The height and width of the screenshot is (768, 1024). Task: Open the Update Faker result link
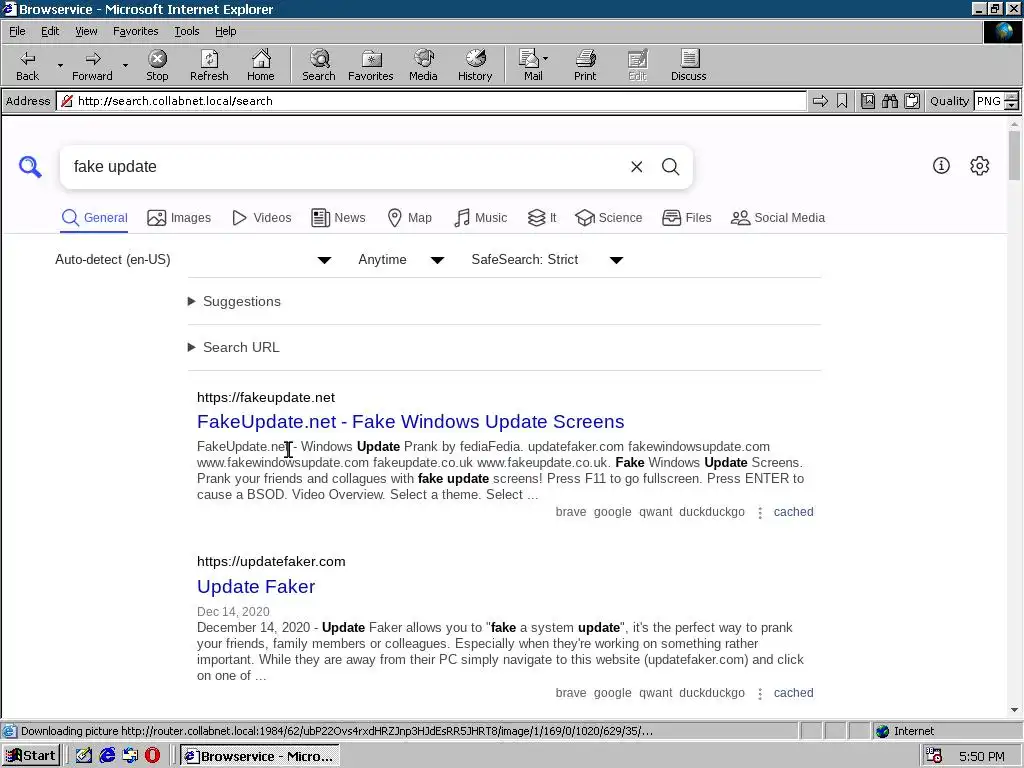(x=255, y=586)
